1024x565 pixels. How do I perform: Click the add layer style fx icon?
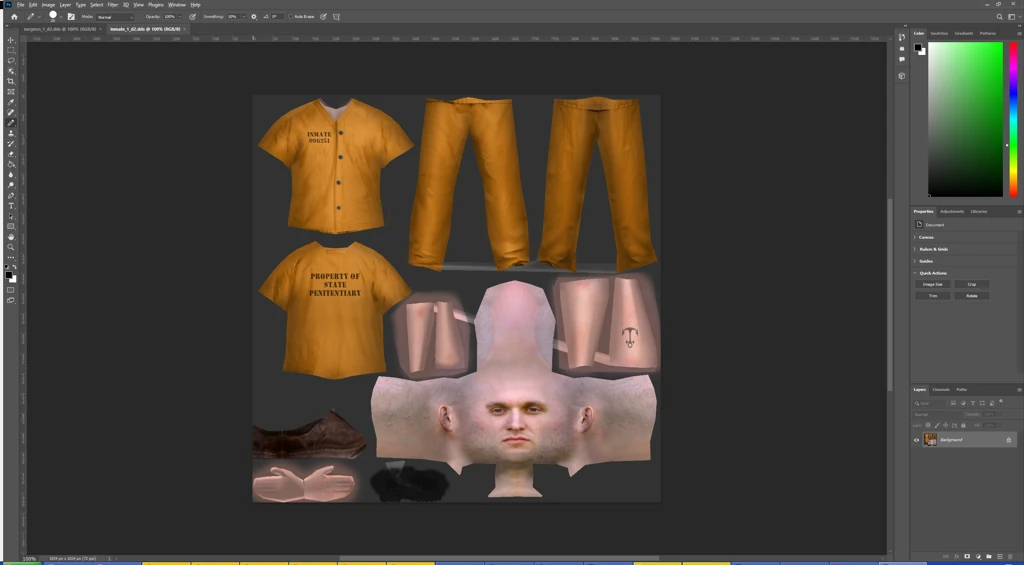956,557
